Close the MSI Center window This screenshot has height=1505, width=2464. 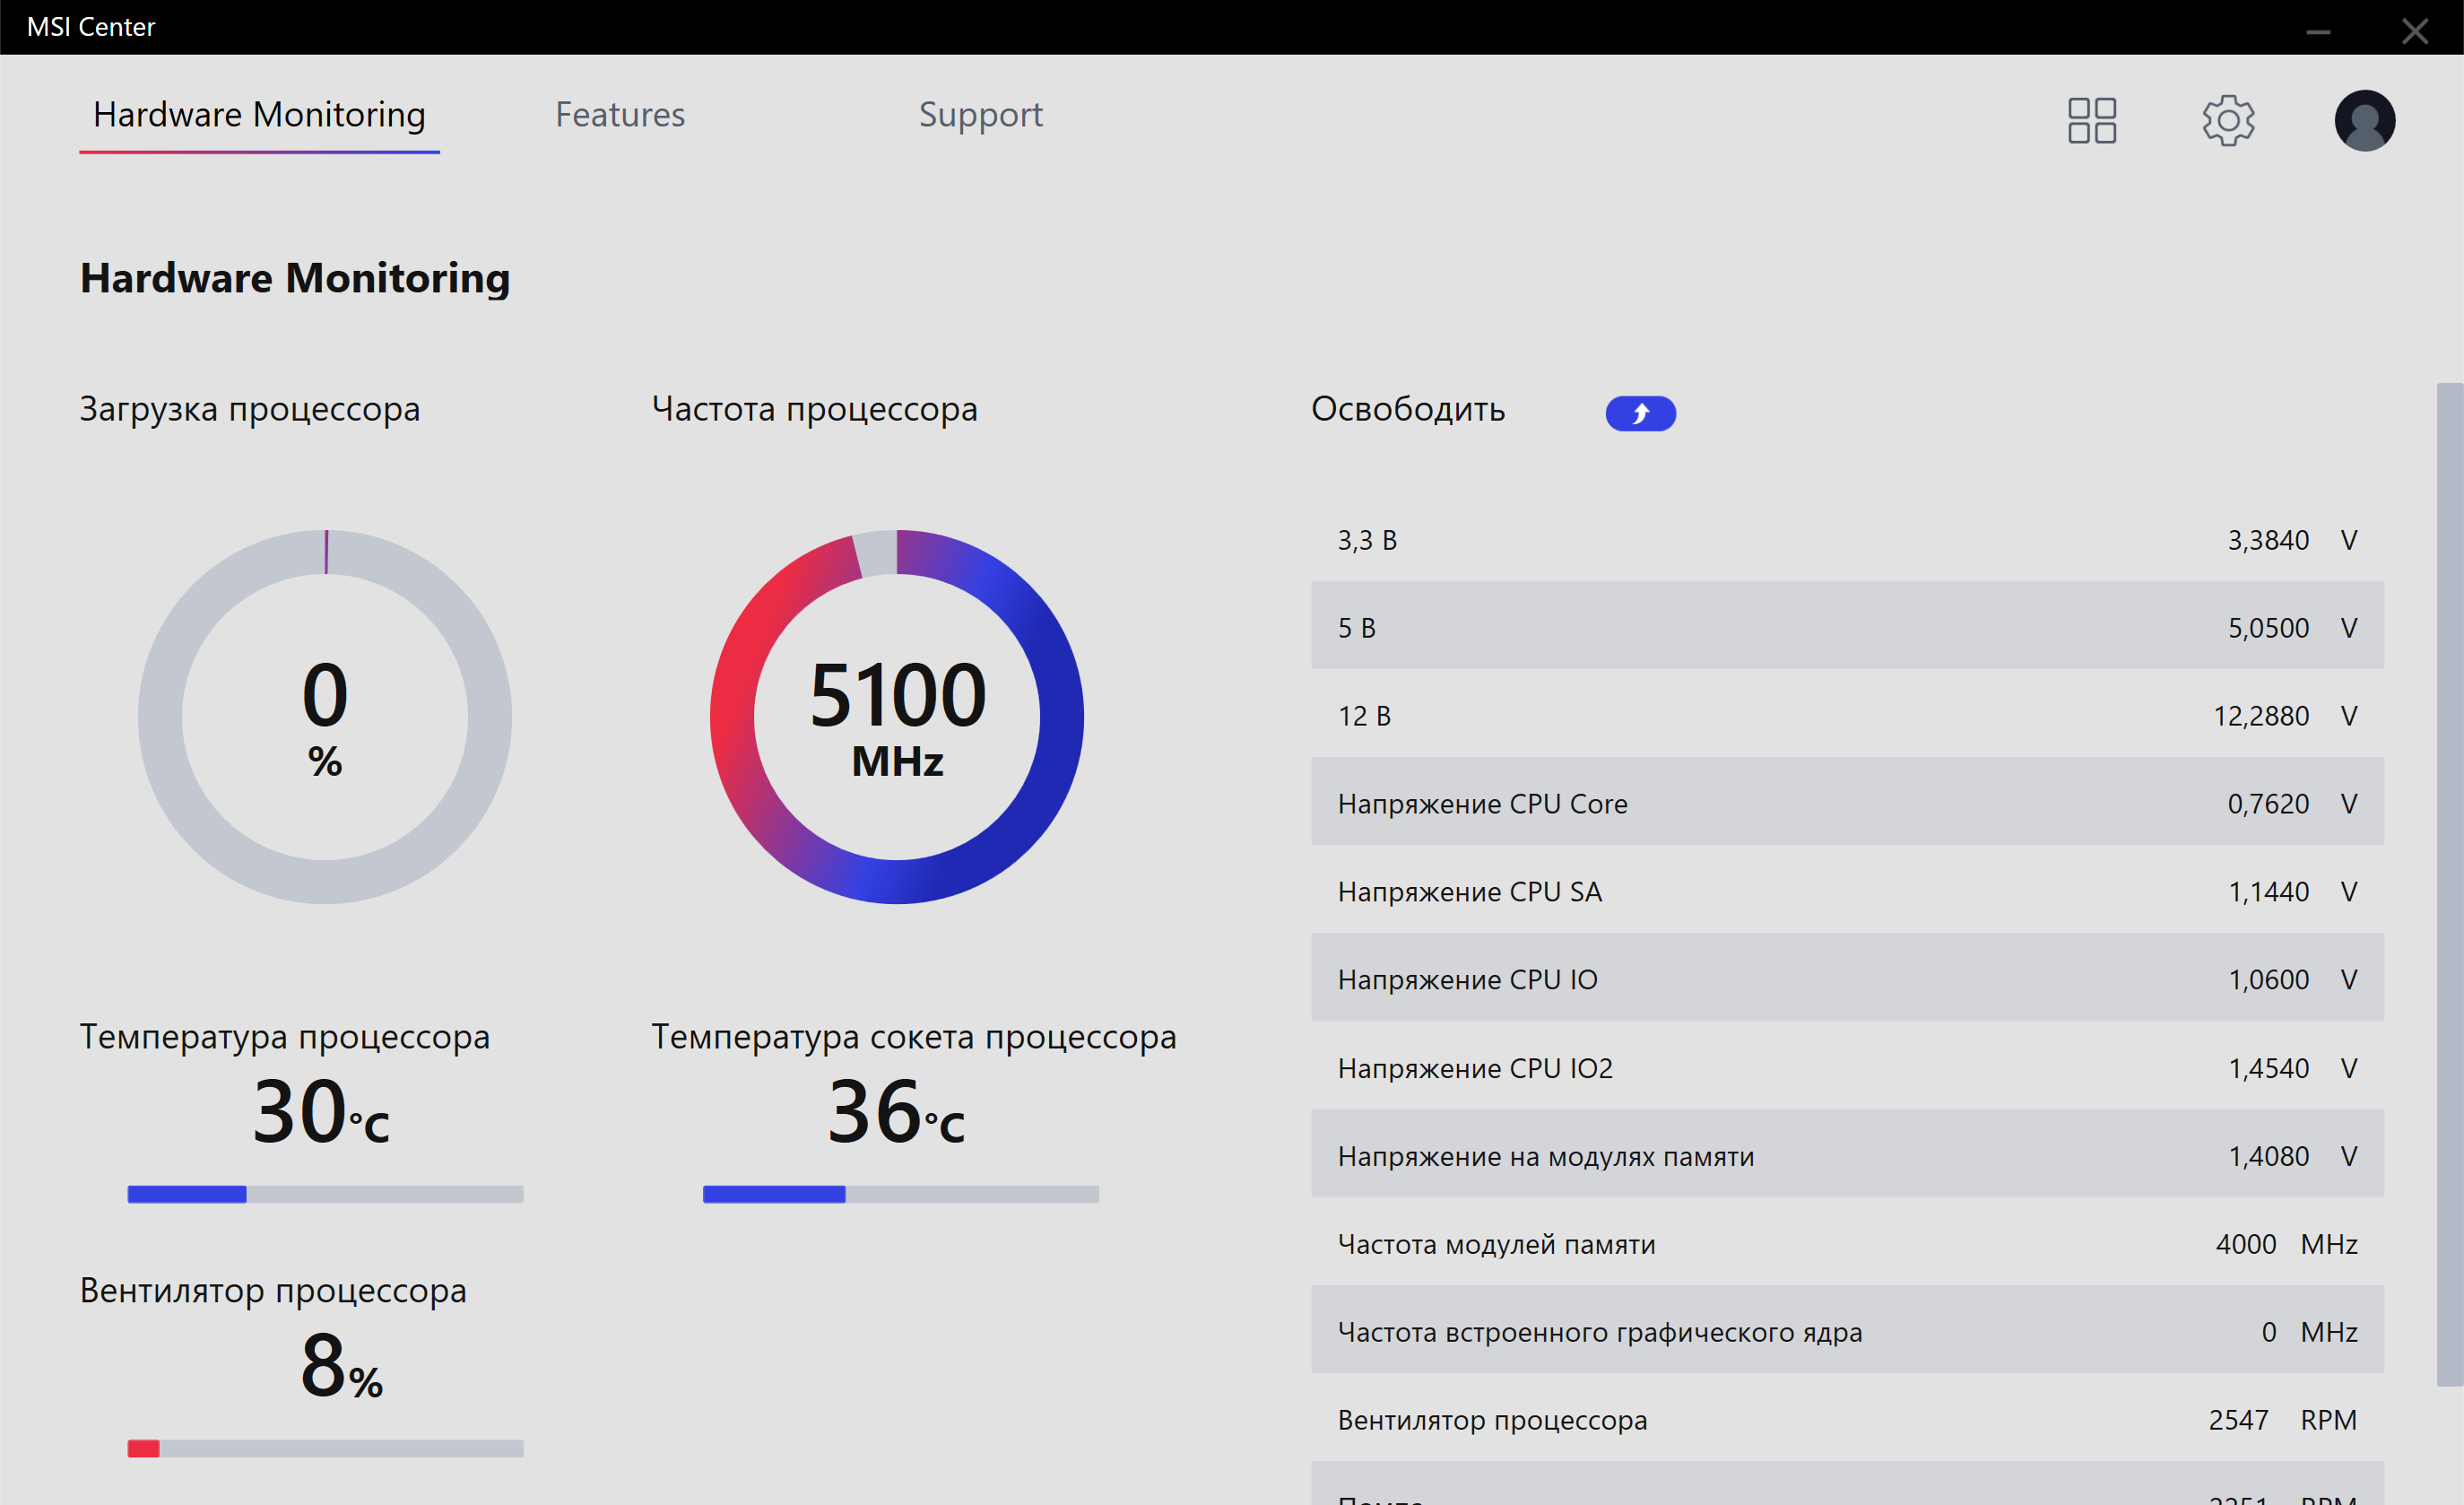point(2415,30)
